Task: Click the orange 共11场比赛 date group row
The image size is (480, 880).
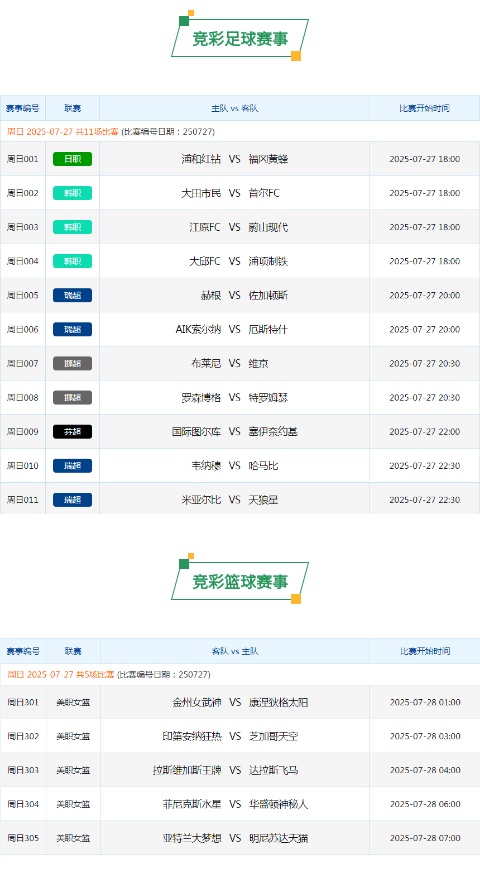Action: [240, 131]
